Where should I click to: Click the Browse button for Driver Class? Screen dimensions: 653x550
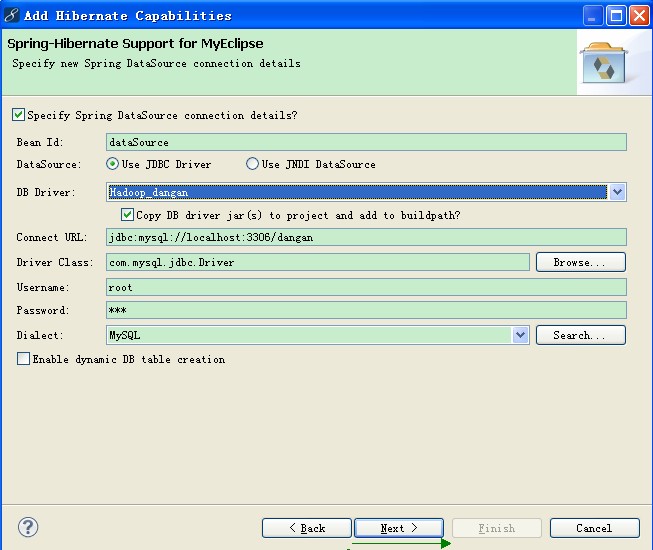(x=581, y=262)
